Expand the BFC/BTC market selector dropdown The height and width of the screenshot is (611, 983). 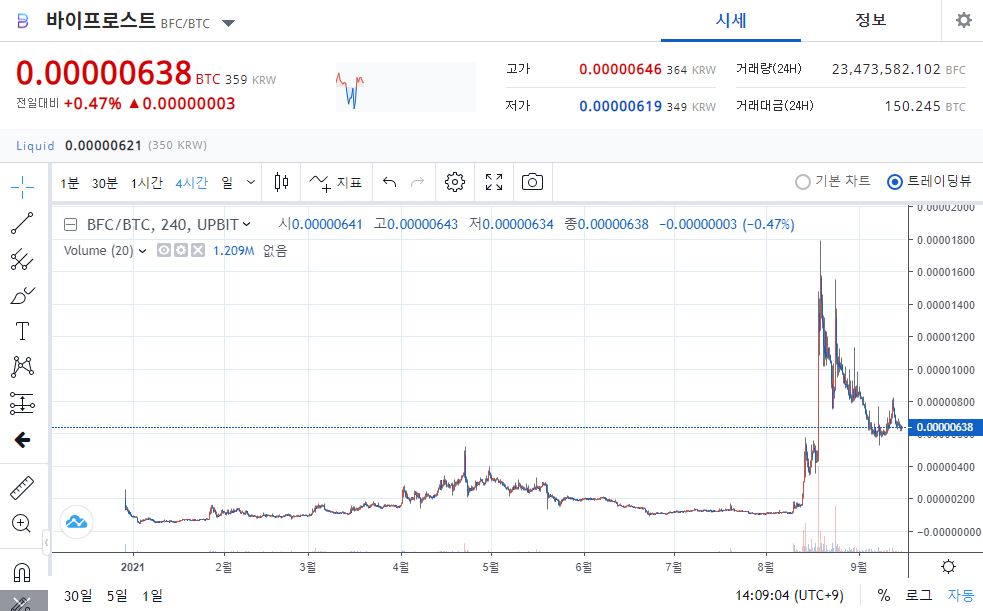[x=229, y=24]
